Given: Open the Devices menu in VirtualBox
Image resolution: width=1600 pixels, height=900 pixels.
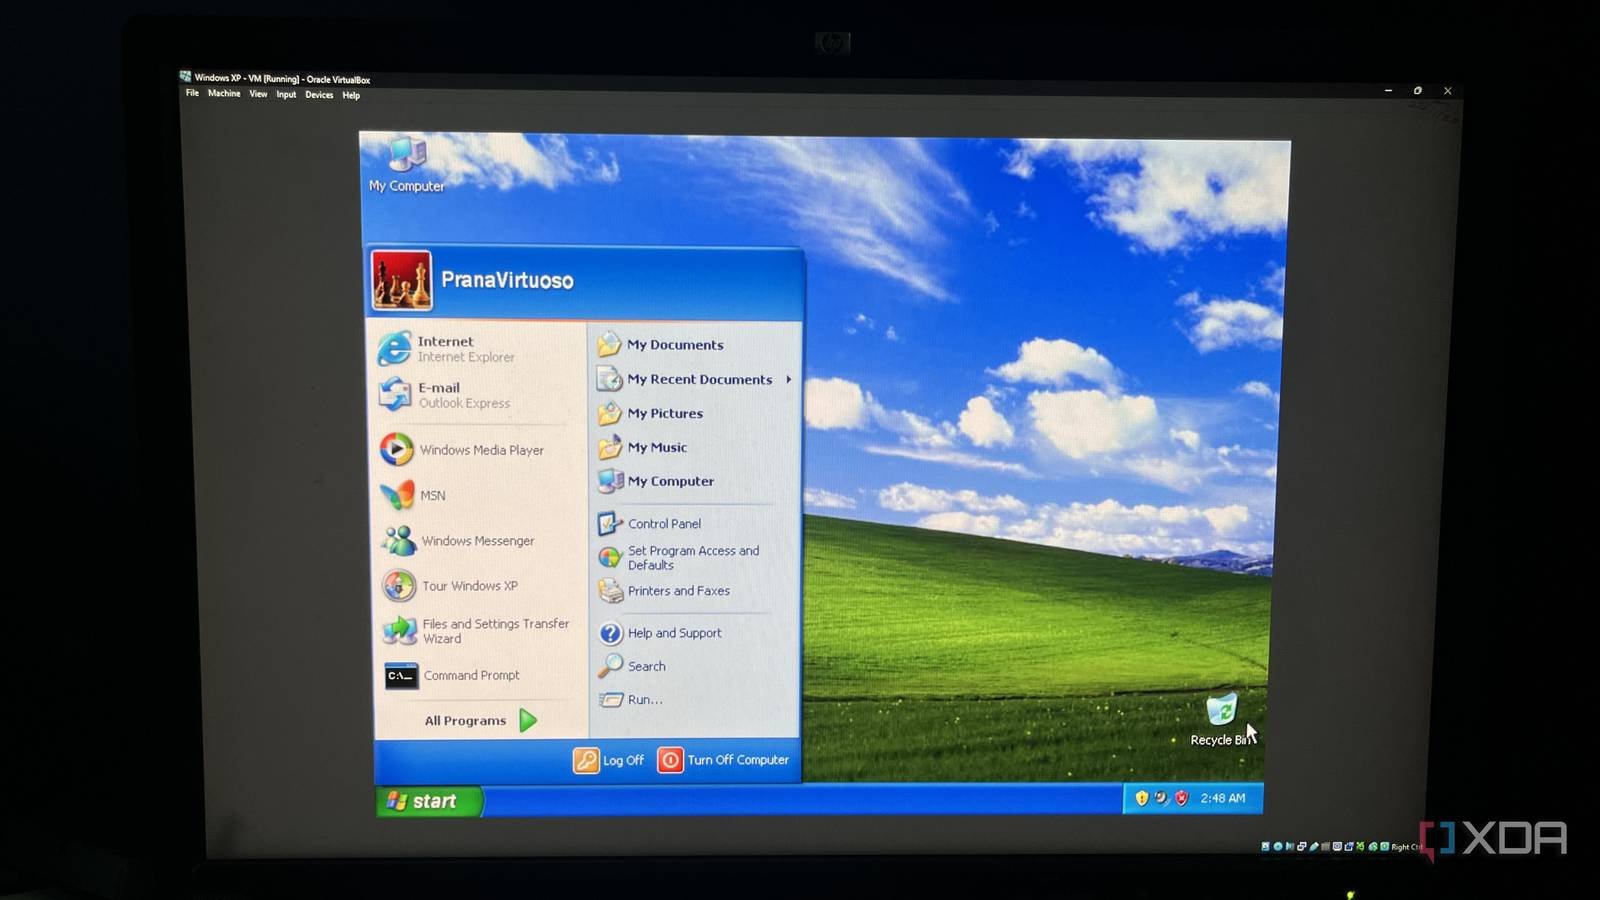Looking at the screenshot, I should 318,94.
